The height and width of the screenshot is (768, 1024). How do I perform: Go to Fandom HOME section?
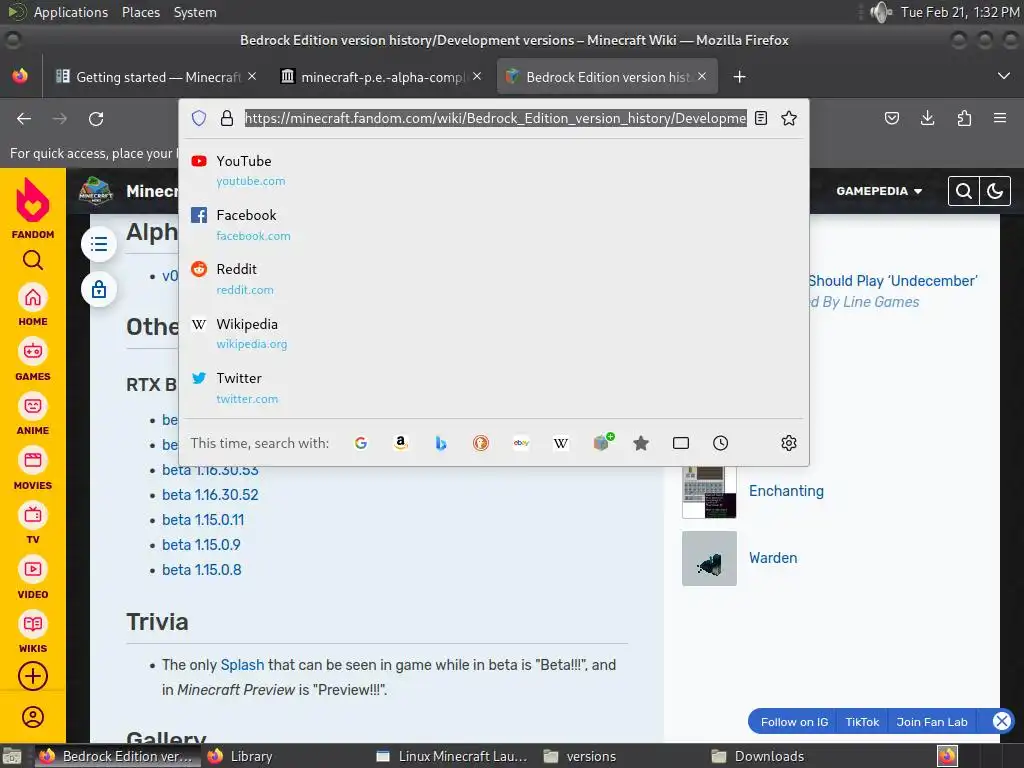(33, 305)
